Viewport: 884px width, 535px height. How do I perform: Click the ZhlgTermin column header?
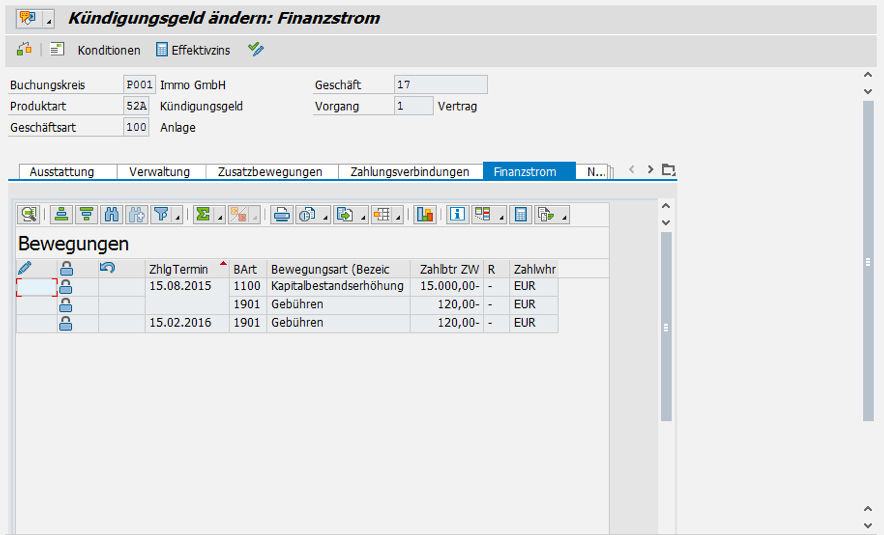pyautogui.click(x=178, y=269)
